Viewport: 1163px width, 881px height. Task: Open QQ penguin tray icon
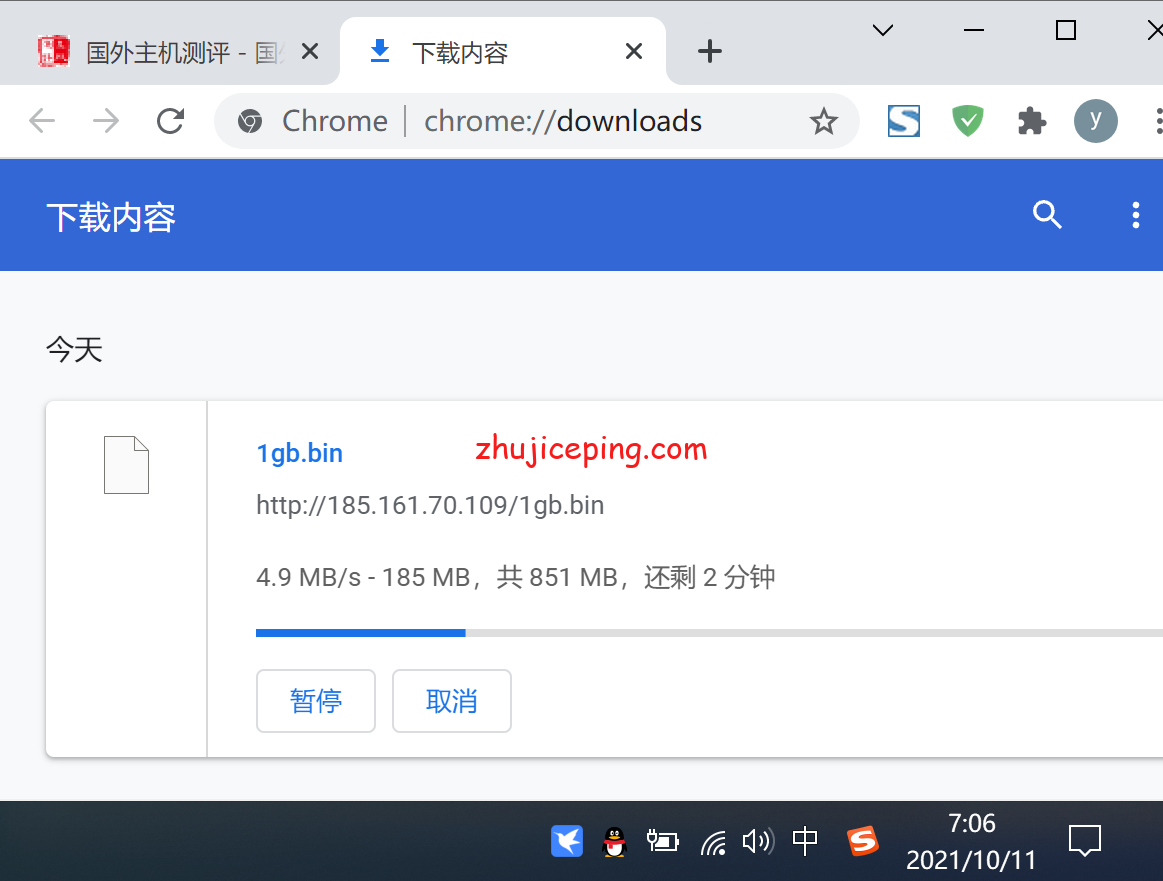pos(615,842)
